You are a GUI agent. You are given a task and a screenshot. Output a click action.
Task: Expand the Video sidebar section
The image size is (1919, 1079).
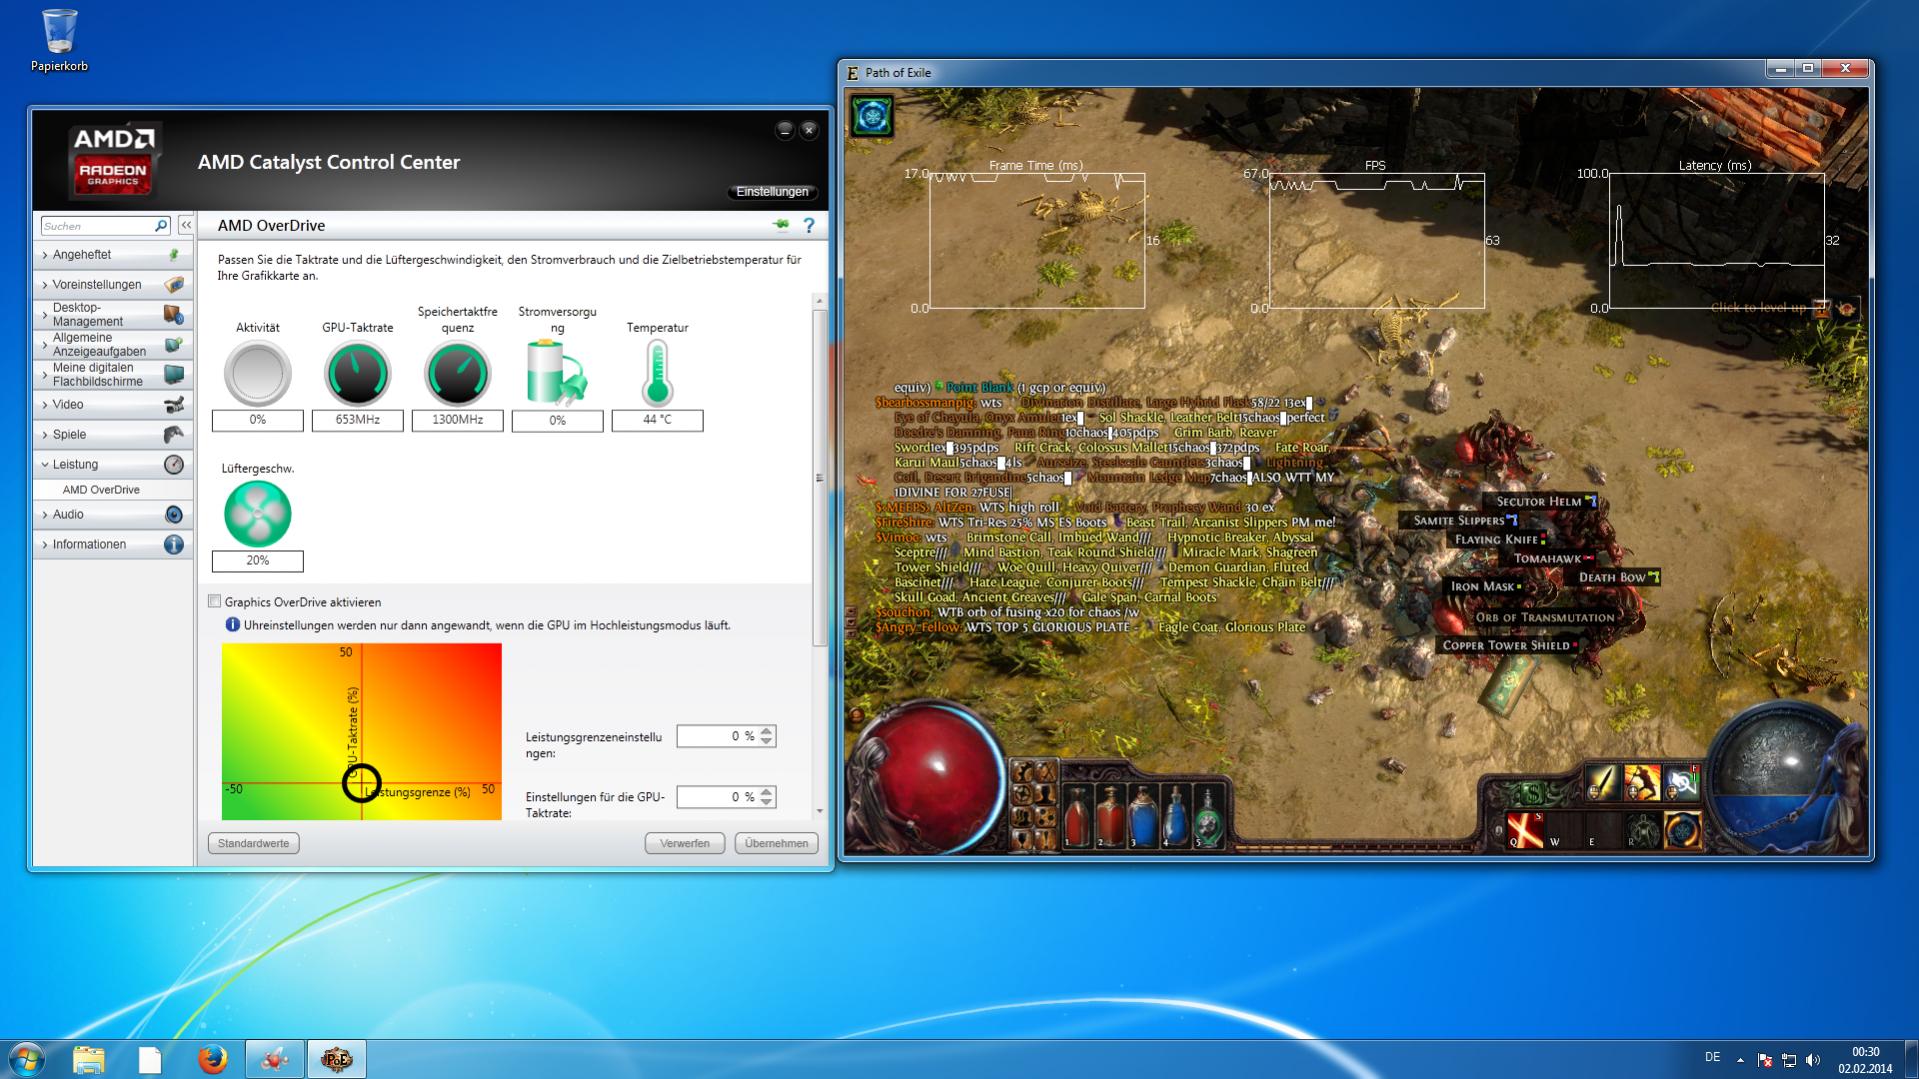click(x=113, y=404)
